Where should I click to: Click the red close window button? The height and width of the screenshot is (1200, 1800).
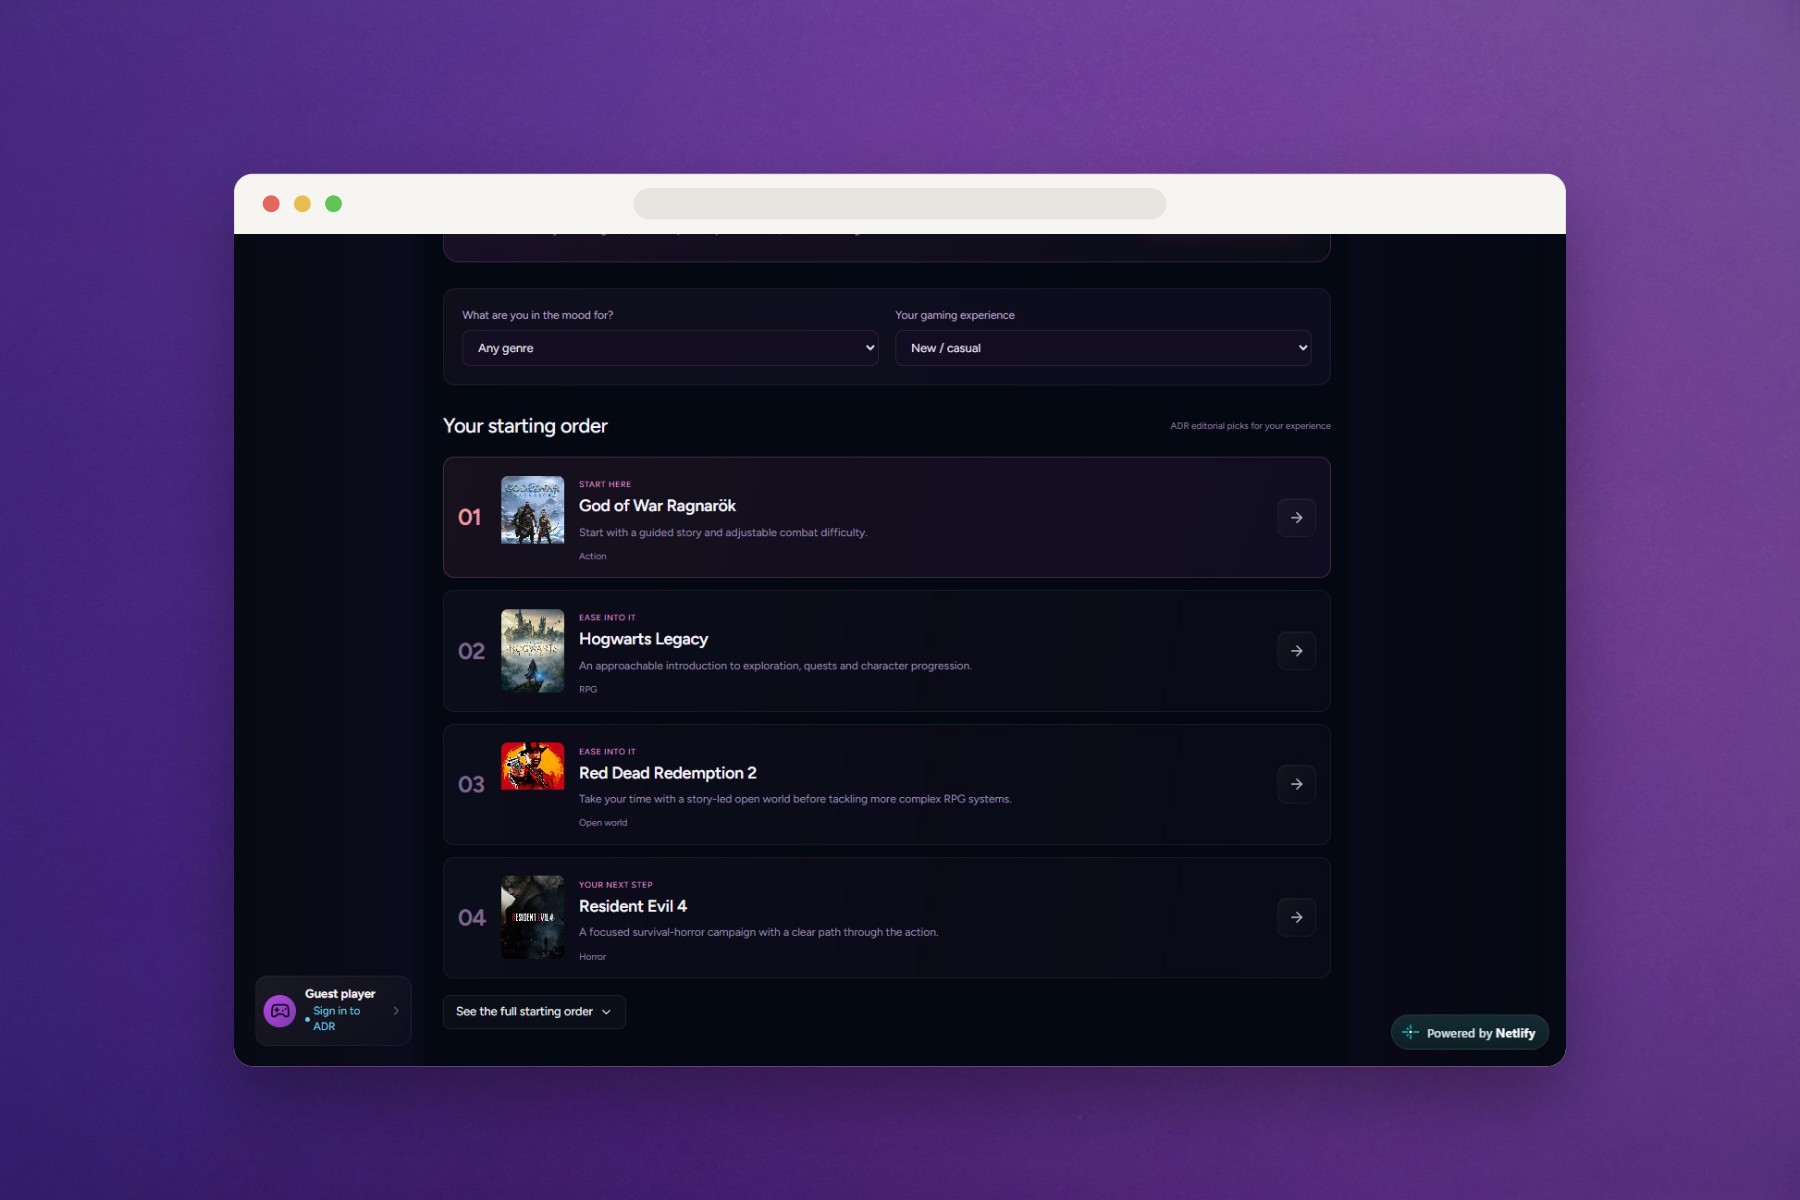coord(271,204)
